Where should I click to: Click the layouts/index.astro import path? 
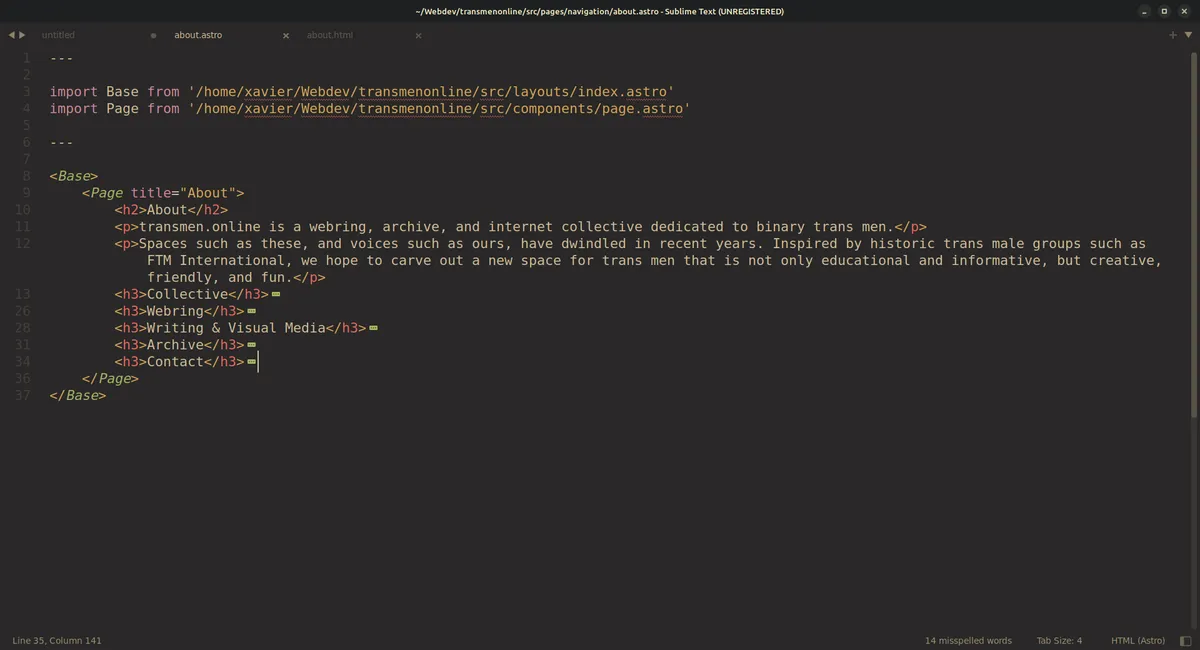(431, 92)
